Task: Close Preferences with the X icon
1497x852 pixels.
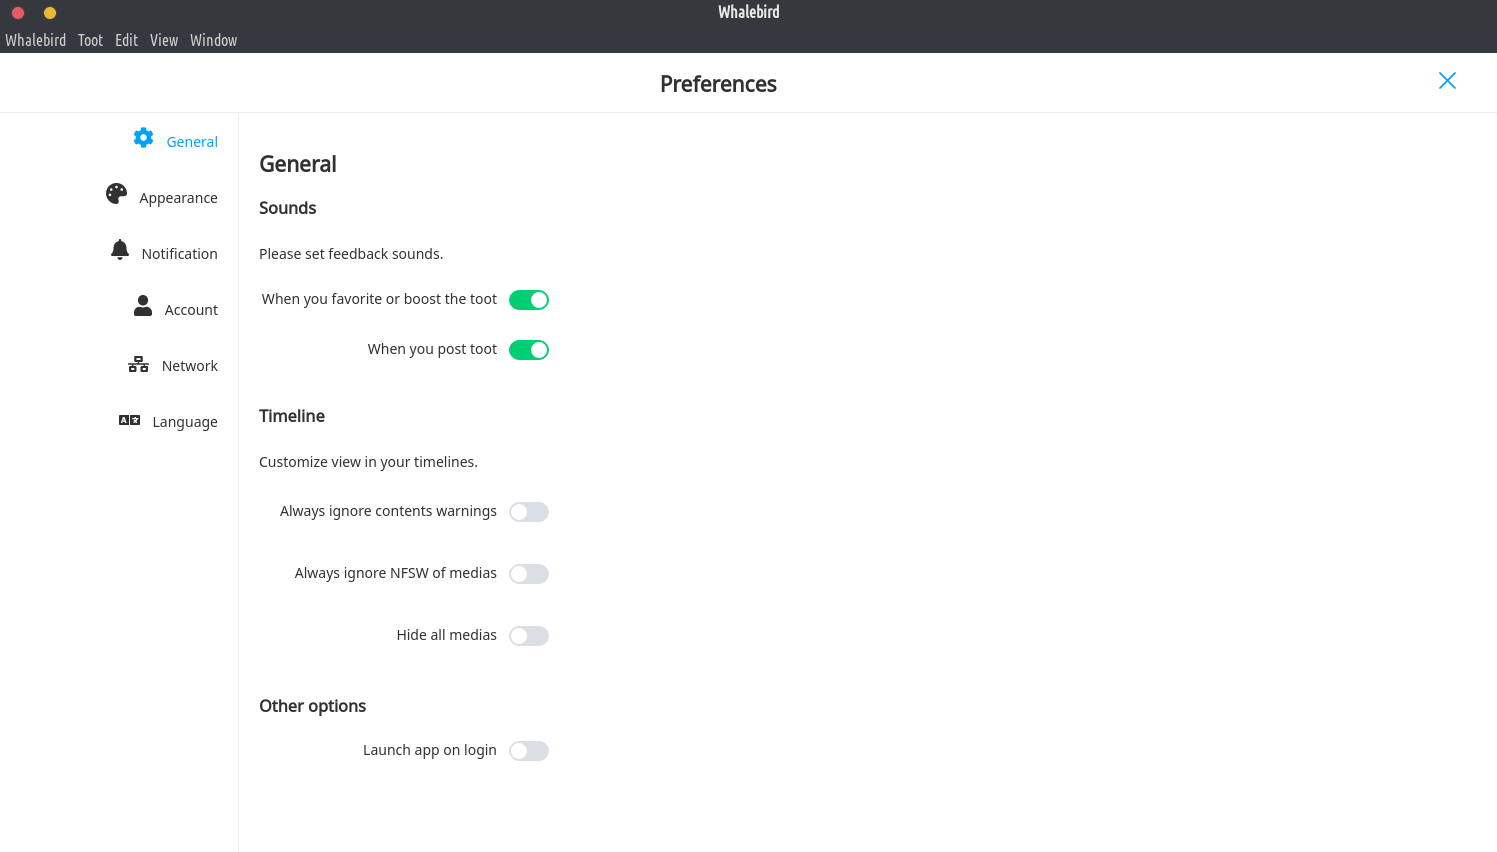Action: [x=1447, y=81]
